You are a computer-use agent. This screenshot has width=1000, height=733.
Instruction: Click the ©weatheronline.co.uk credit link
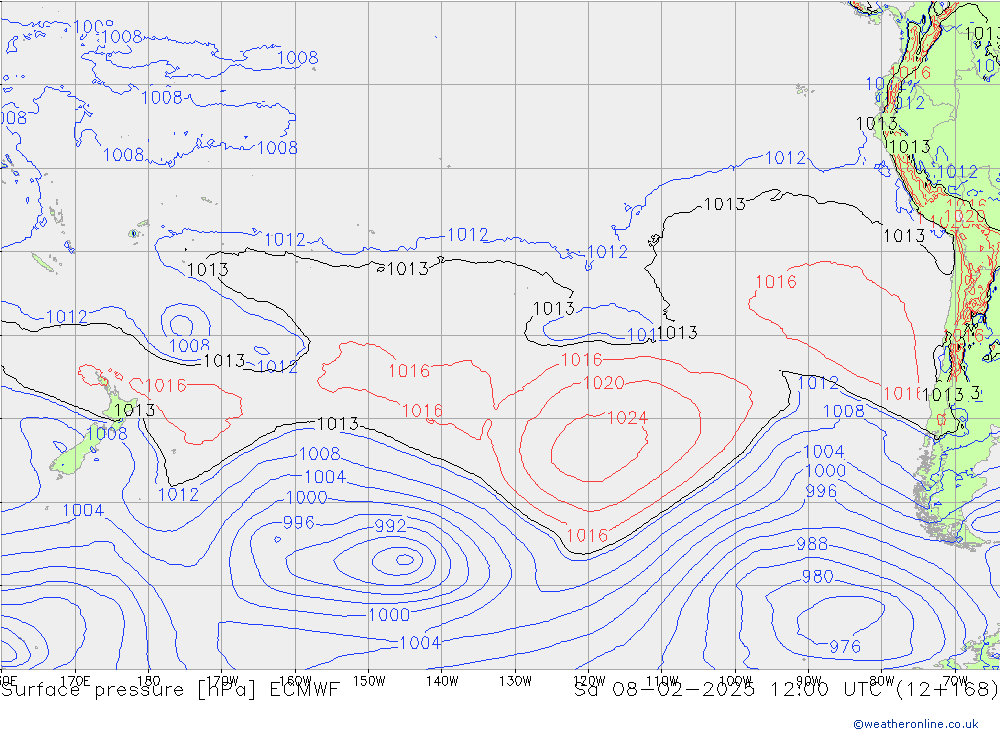point(915,724)
